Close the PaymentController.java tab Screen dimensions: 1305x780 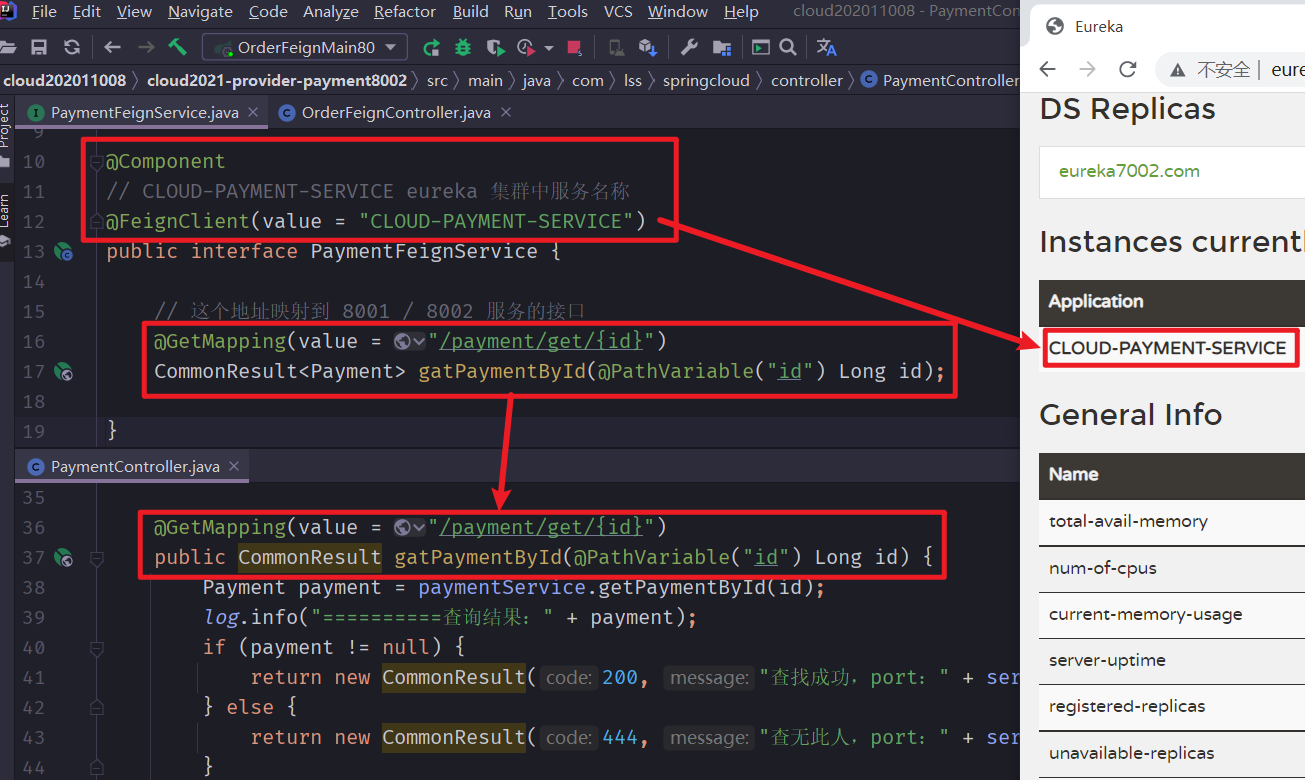click(x=234, y=467)
